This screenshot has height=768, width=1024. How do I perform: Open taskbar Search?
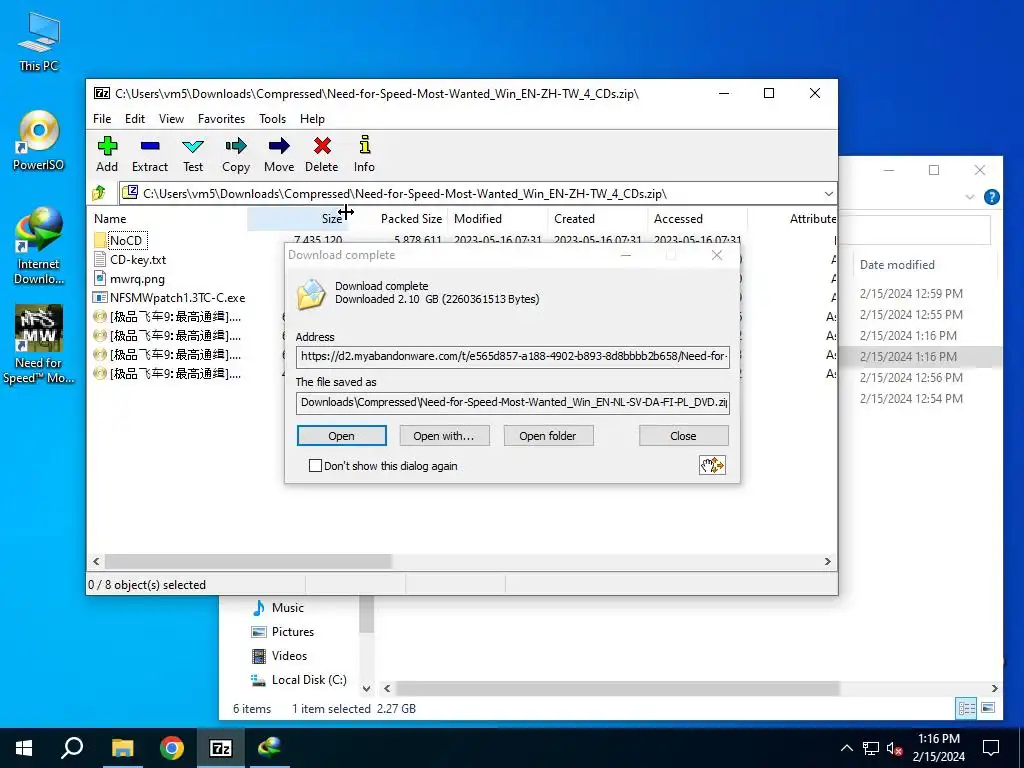point(72,748)
